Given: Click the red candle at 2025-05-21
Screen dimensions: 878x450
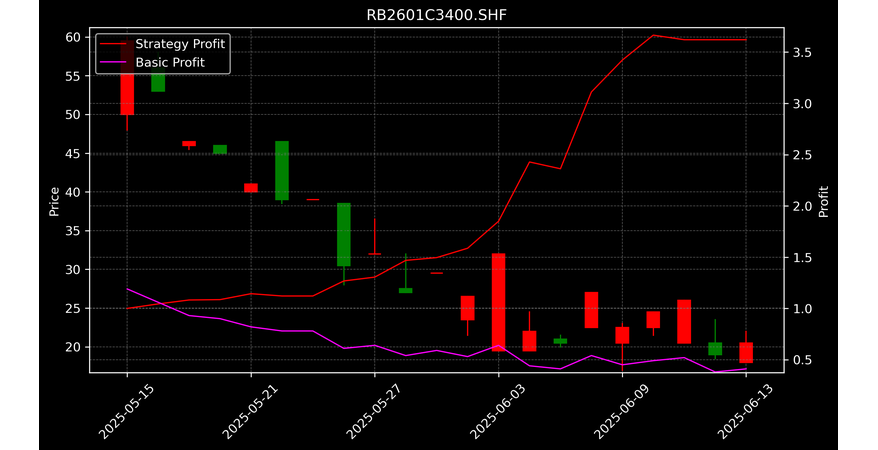Looking at the screenshot, I should [x=251, y=188].
